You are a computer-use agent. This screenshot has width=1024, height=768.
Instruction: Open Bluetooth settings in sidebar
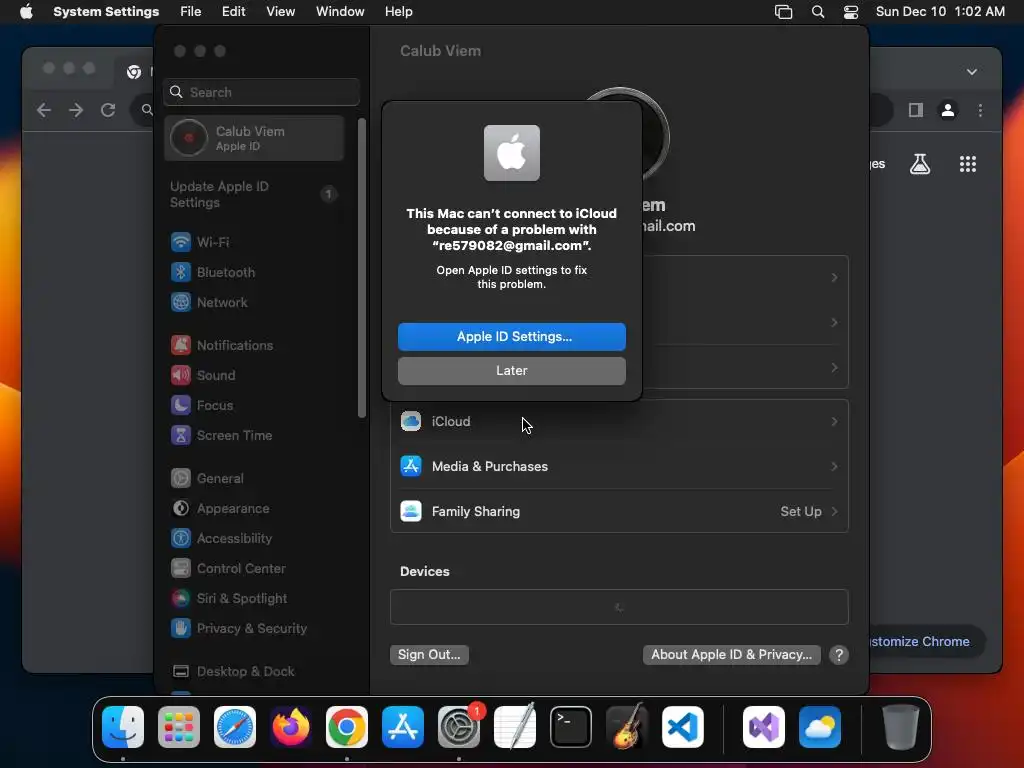point(254,272)
